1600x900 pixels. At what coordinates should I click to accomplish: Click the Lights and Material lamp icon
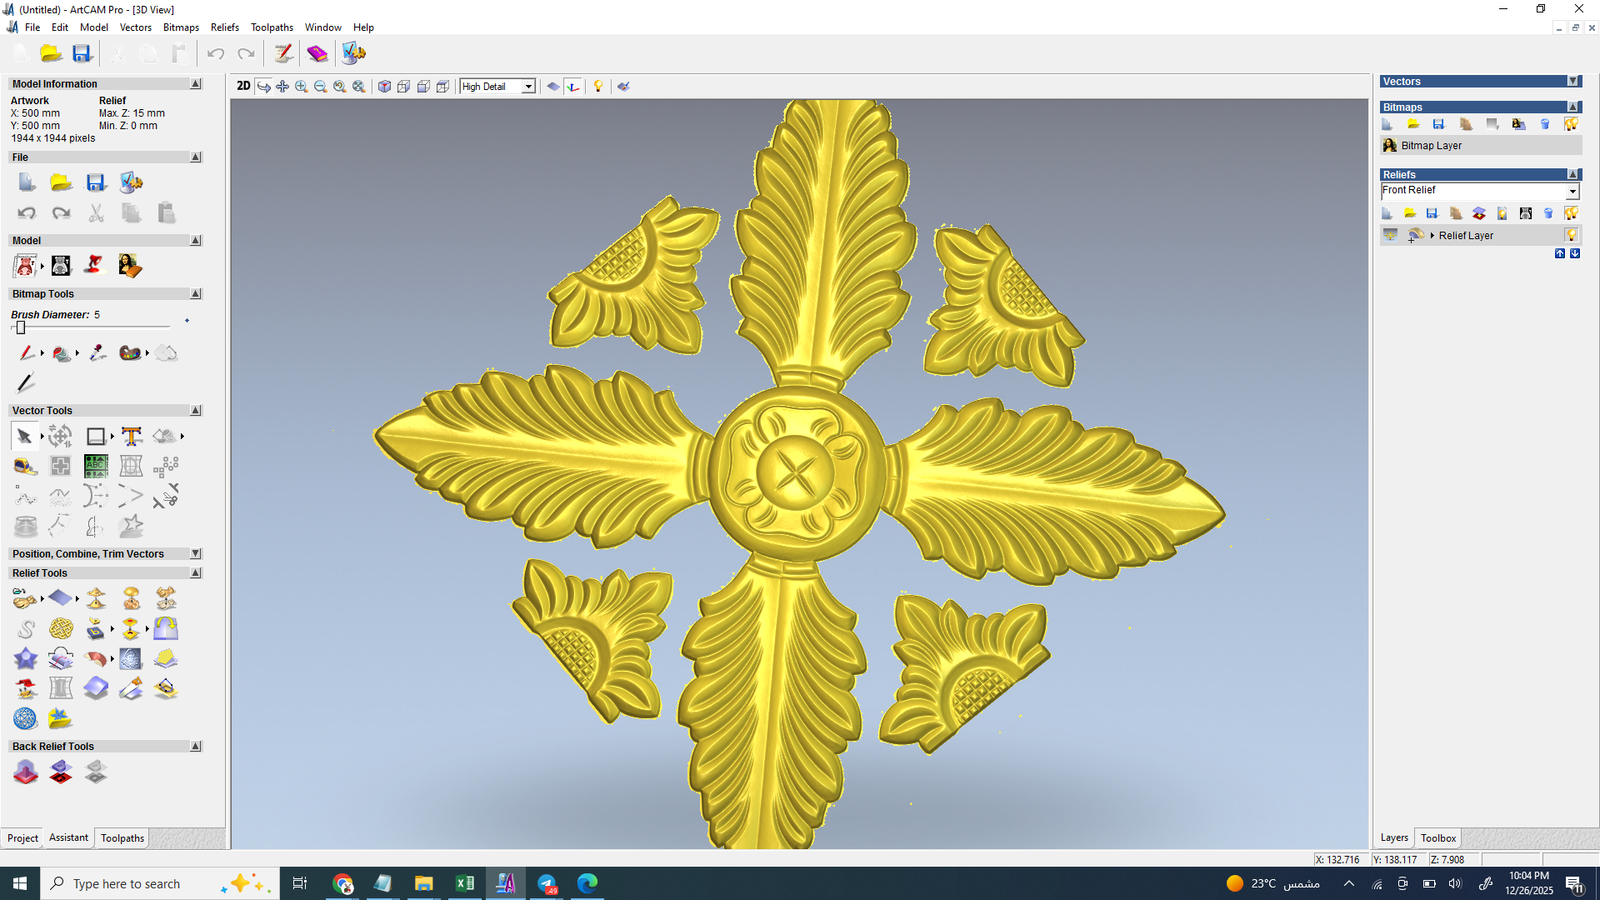pyautogui.click(x=598, y=87)
